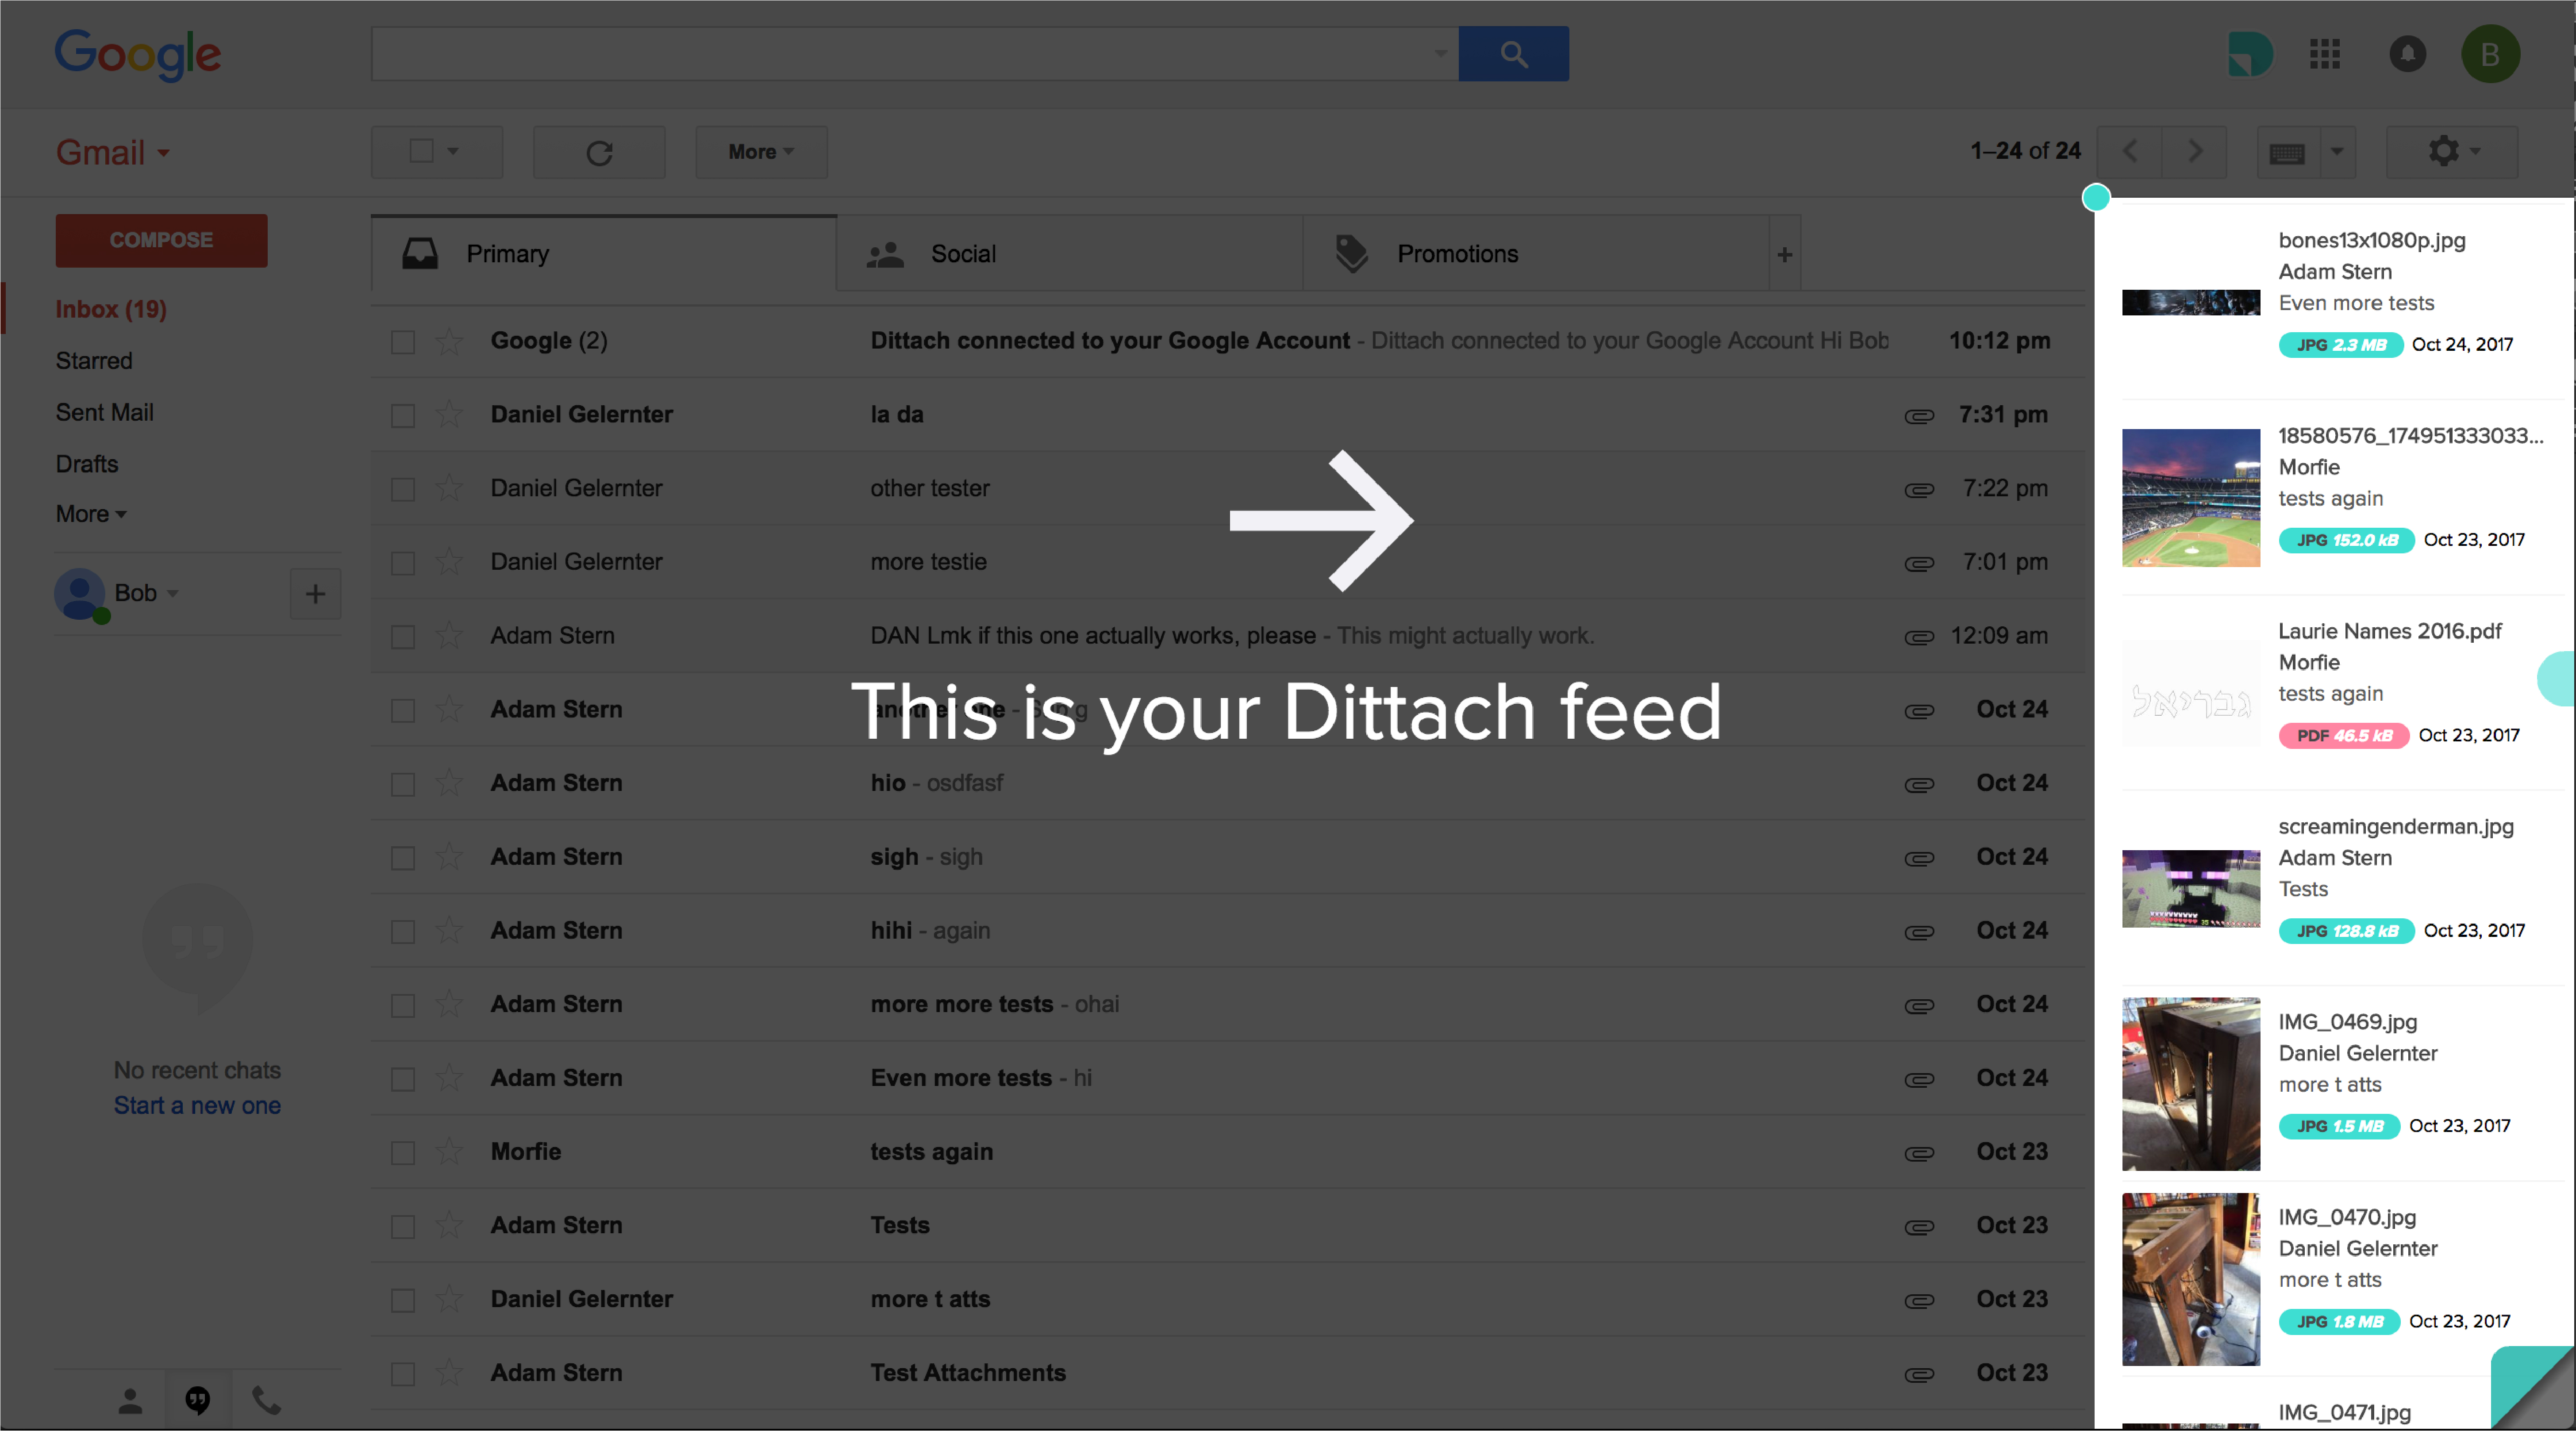
Task: Check the 'more testie' message checkbox
Action: click(x=403, y=563)
